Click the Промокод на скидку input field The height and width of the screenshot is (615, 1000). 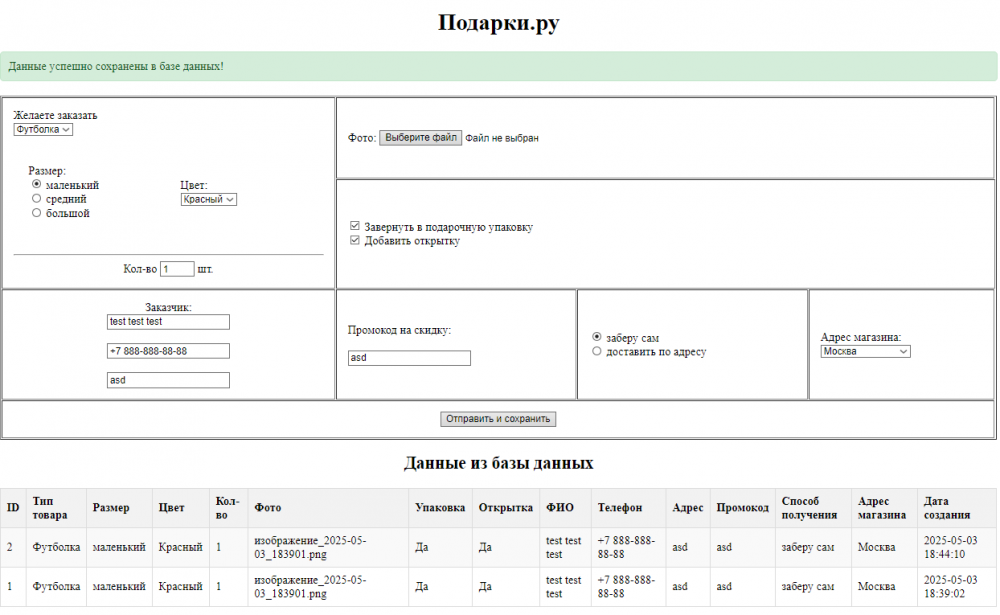(x=409, y=358)
